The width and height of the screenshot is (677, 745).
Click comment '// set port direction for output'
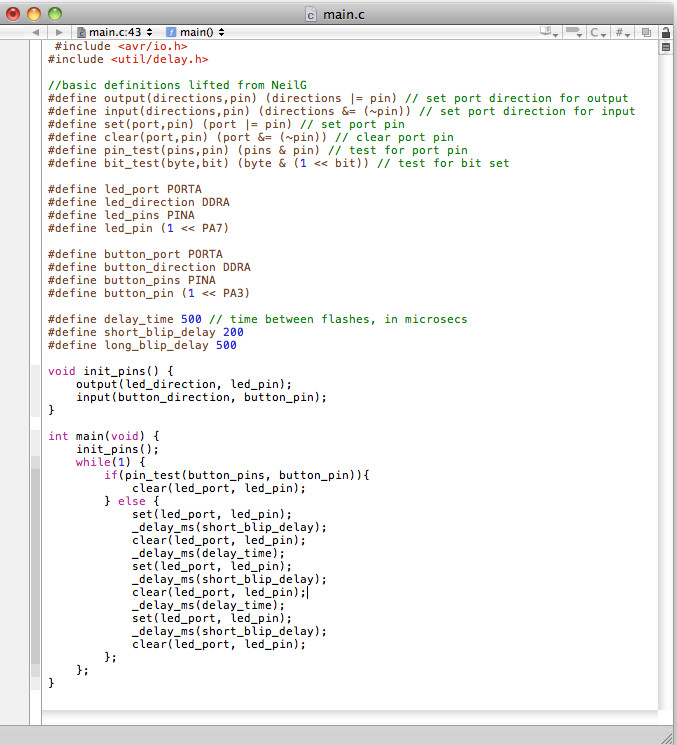point(516,98)
